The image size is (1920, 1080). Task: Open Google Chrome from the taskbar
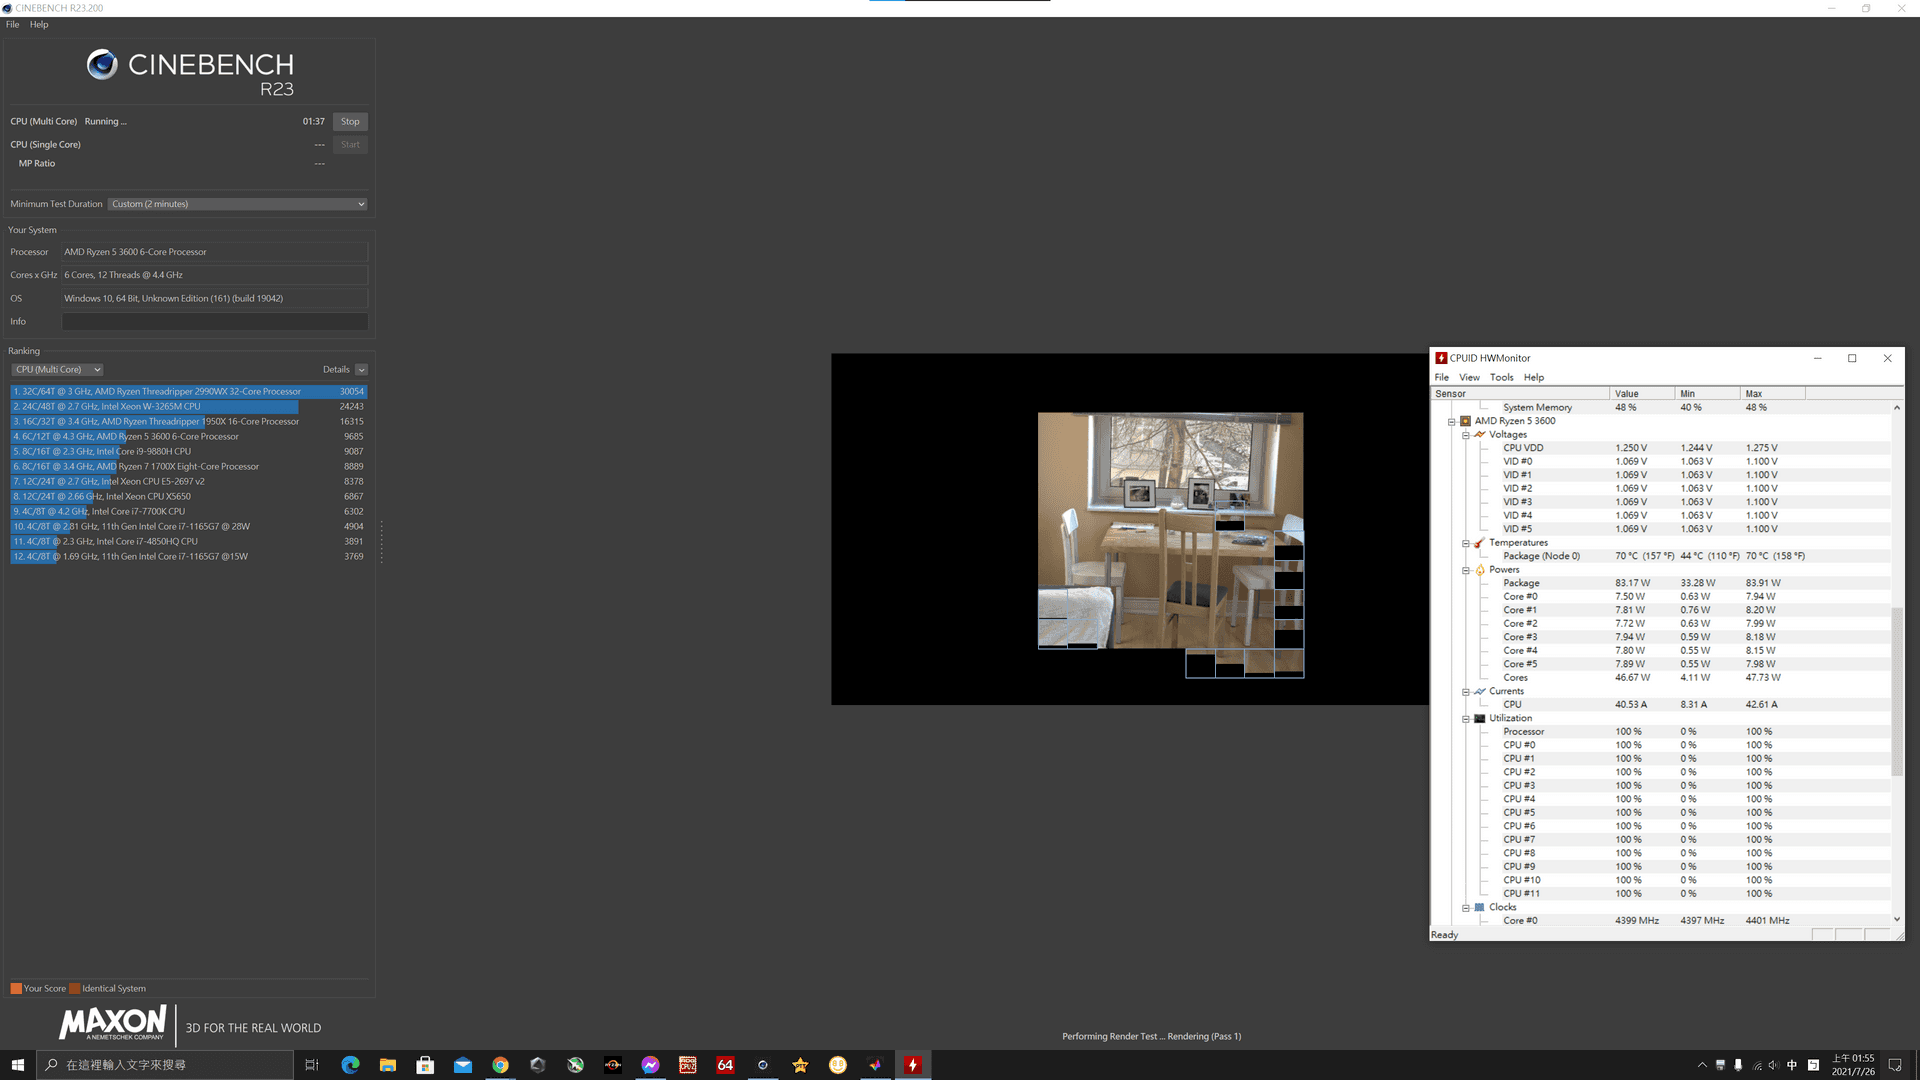pyautogui.click(x=500, y=1065)
